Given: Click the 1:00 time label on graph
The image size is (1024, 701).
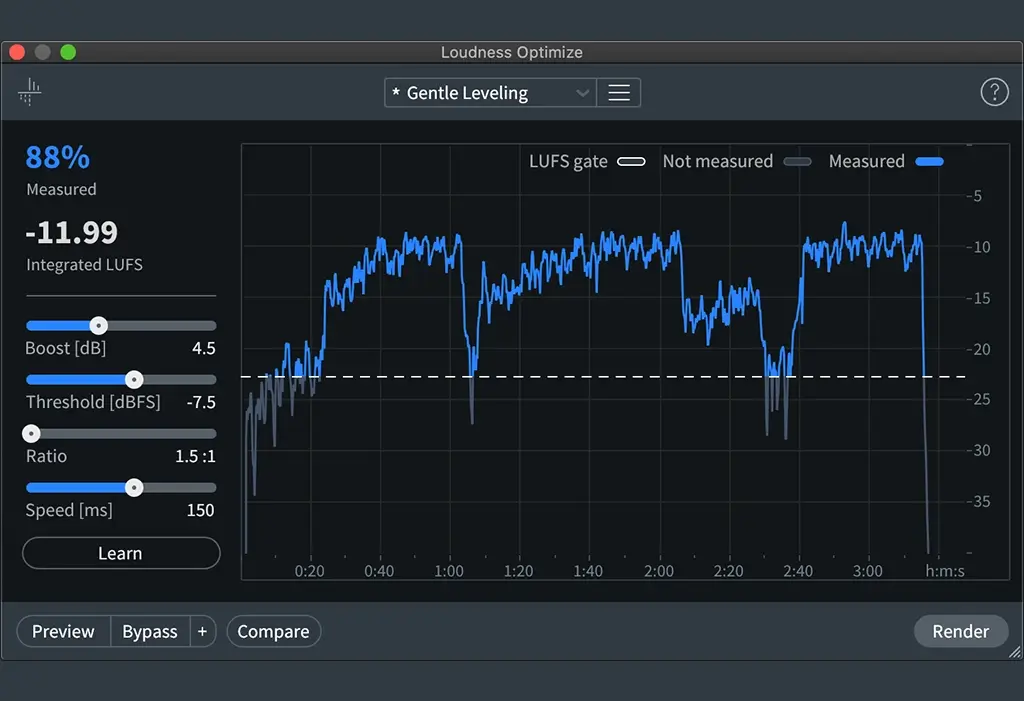Looking at the screenshot, I should pyautogui.click(x=449, y=571).
